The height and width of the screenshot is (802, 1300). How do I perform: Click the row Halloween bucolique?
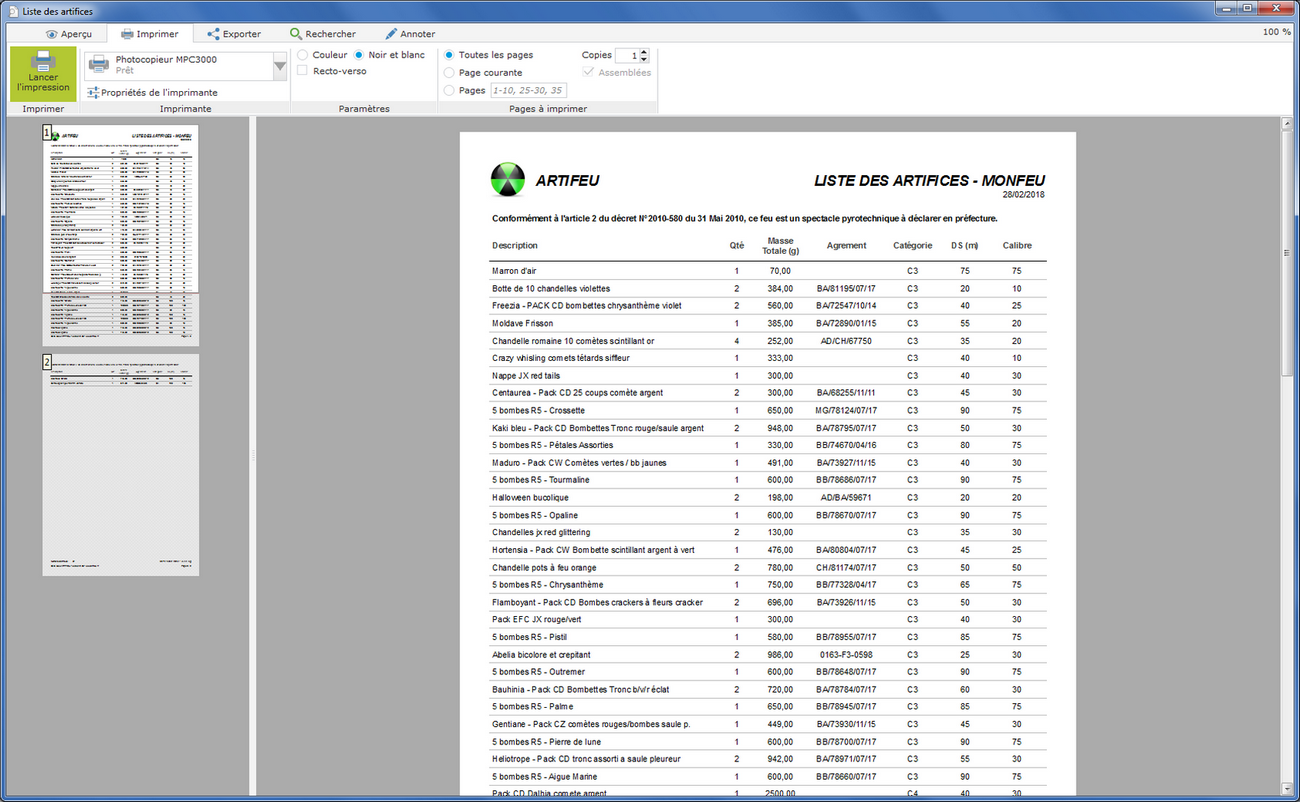[768, 497]
